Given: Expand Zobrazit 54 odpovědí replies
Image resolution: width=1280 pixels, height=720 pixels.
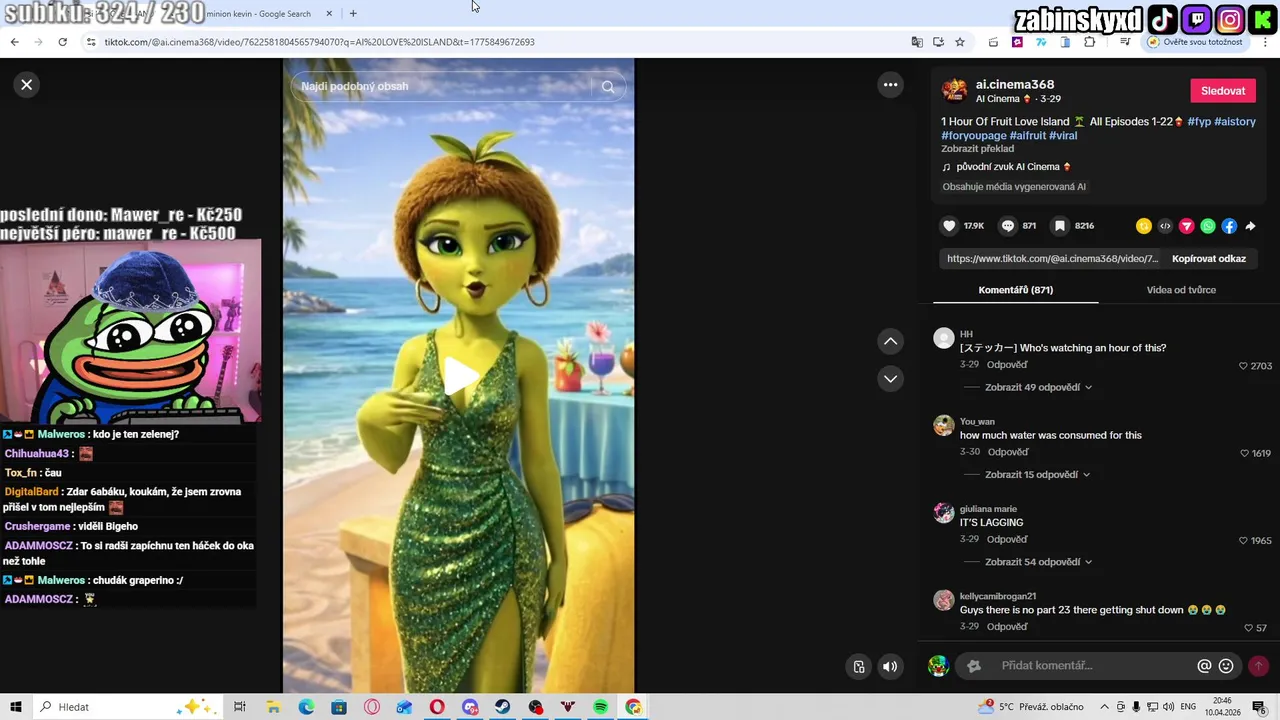Looking at the screenshot, I should (x=1038, y=562).
